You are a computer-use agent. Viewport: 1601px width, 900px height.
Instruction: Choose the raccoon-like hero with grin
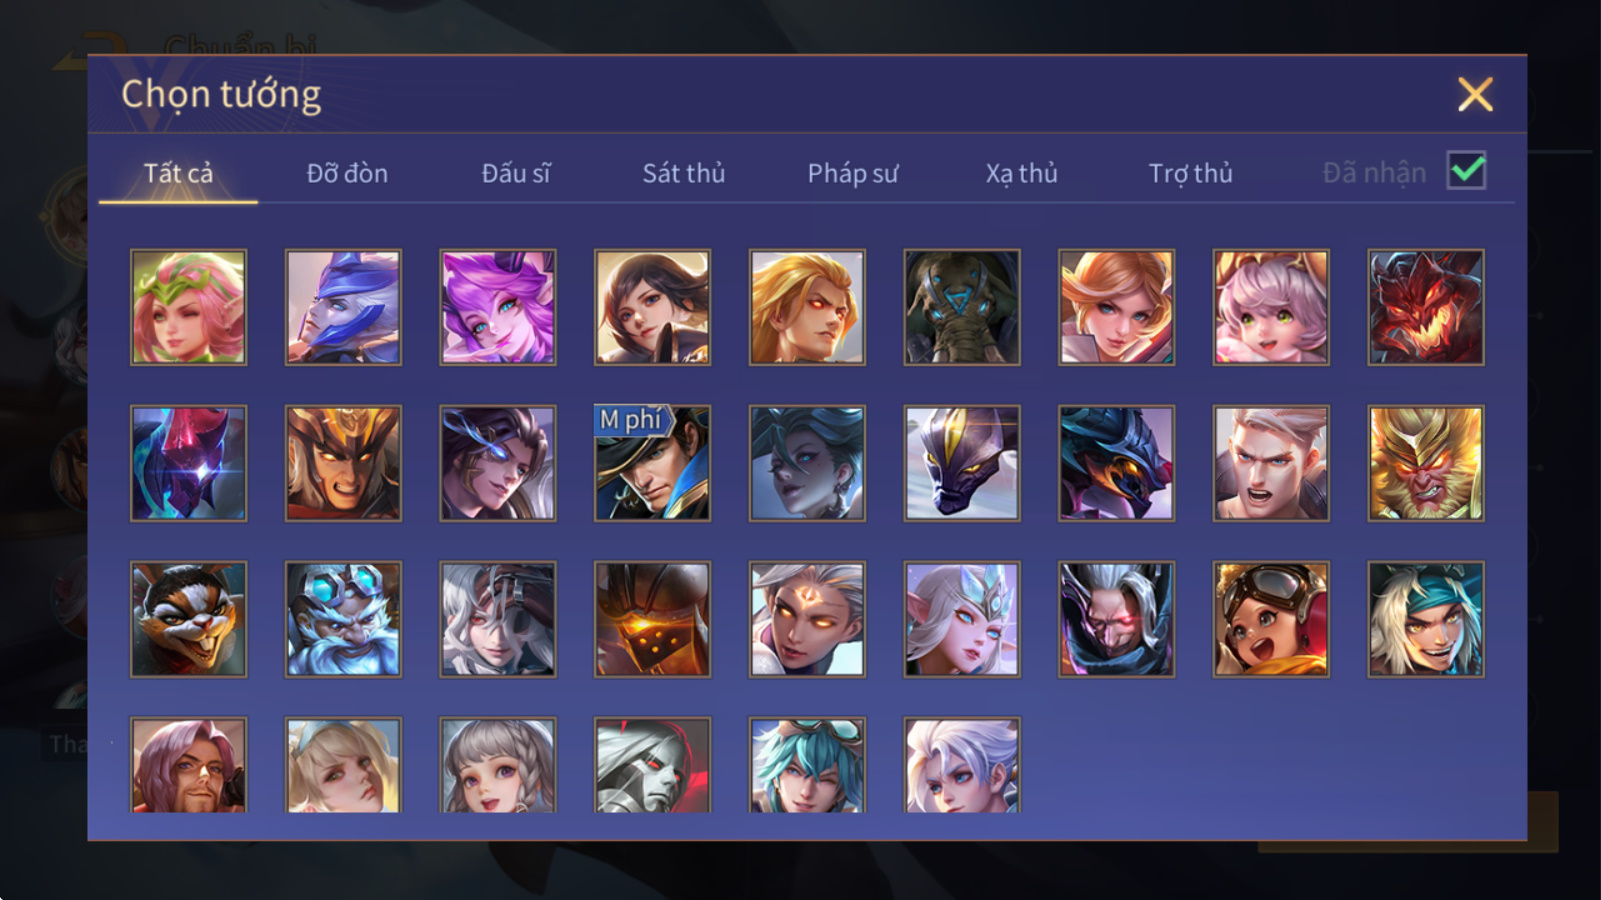188,619
